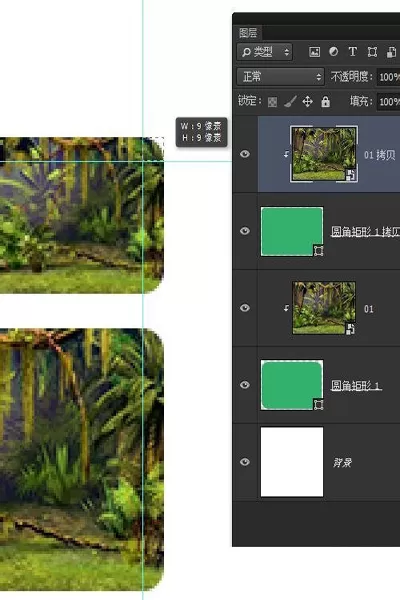Image resolution: width=400 pixels, height=600 pixels.
Task: Click the 填充 value field
Action: click(388, 101)
